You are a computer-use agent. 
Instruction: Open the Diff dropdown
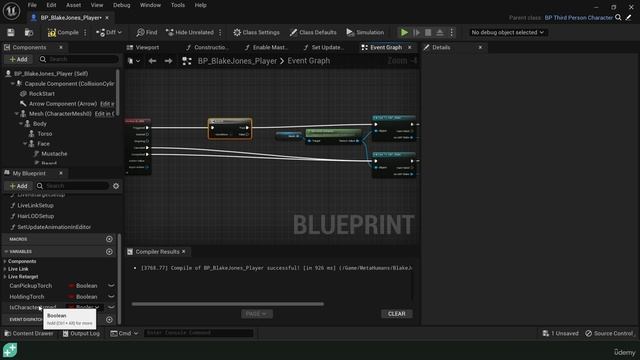(x=109, y=32)
